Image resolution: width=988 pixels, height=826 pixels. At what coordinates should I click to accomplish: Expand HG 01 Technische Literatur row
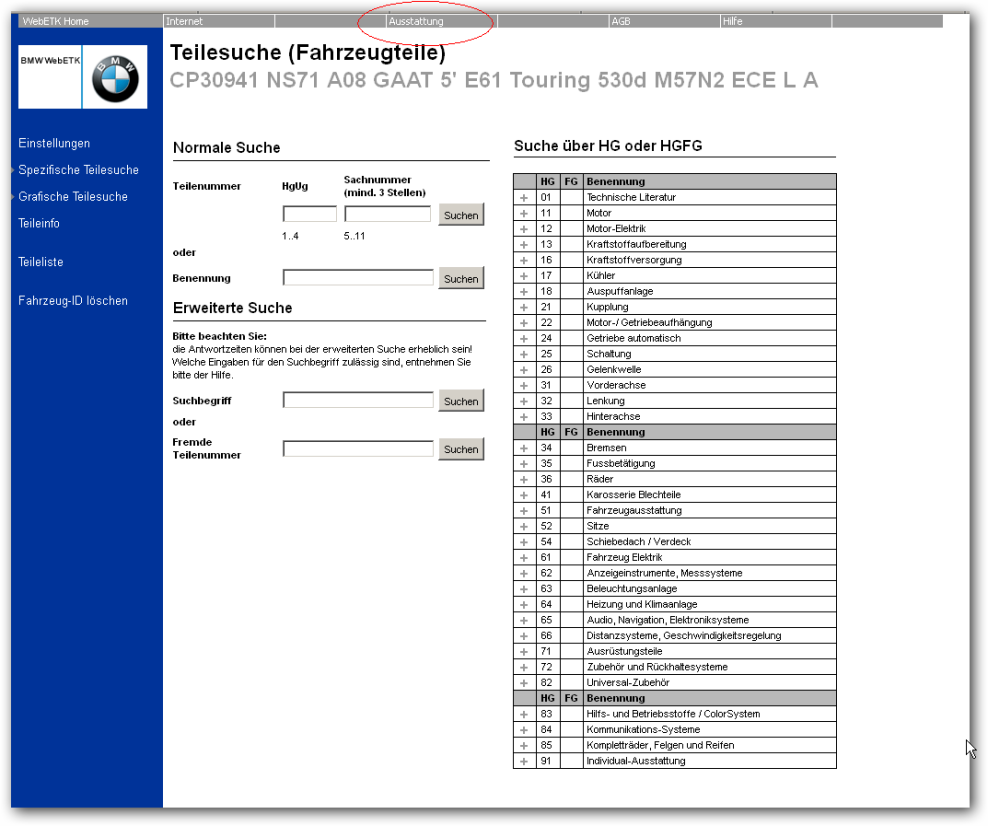coord(524,198)
